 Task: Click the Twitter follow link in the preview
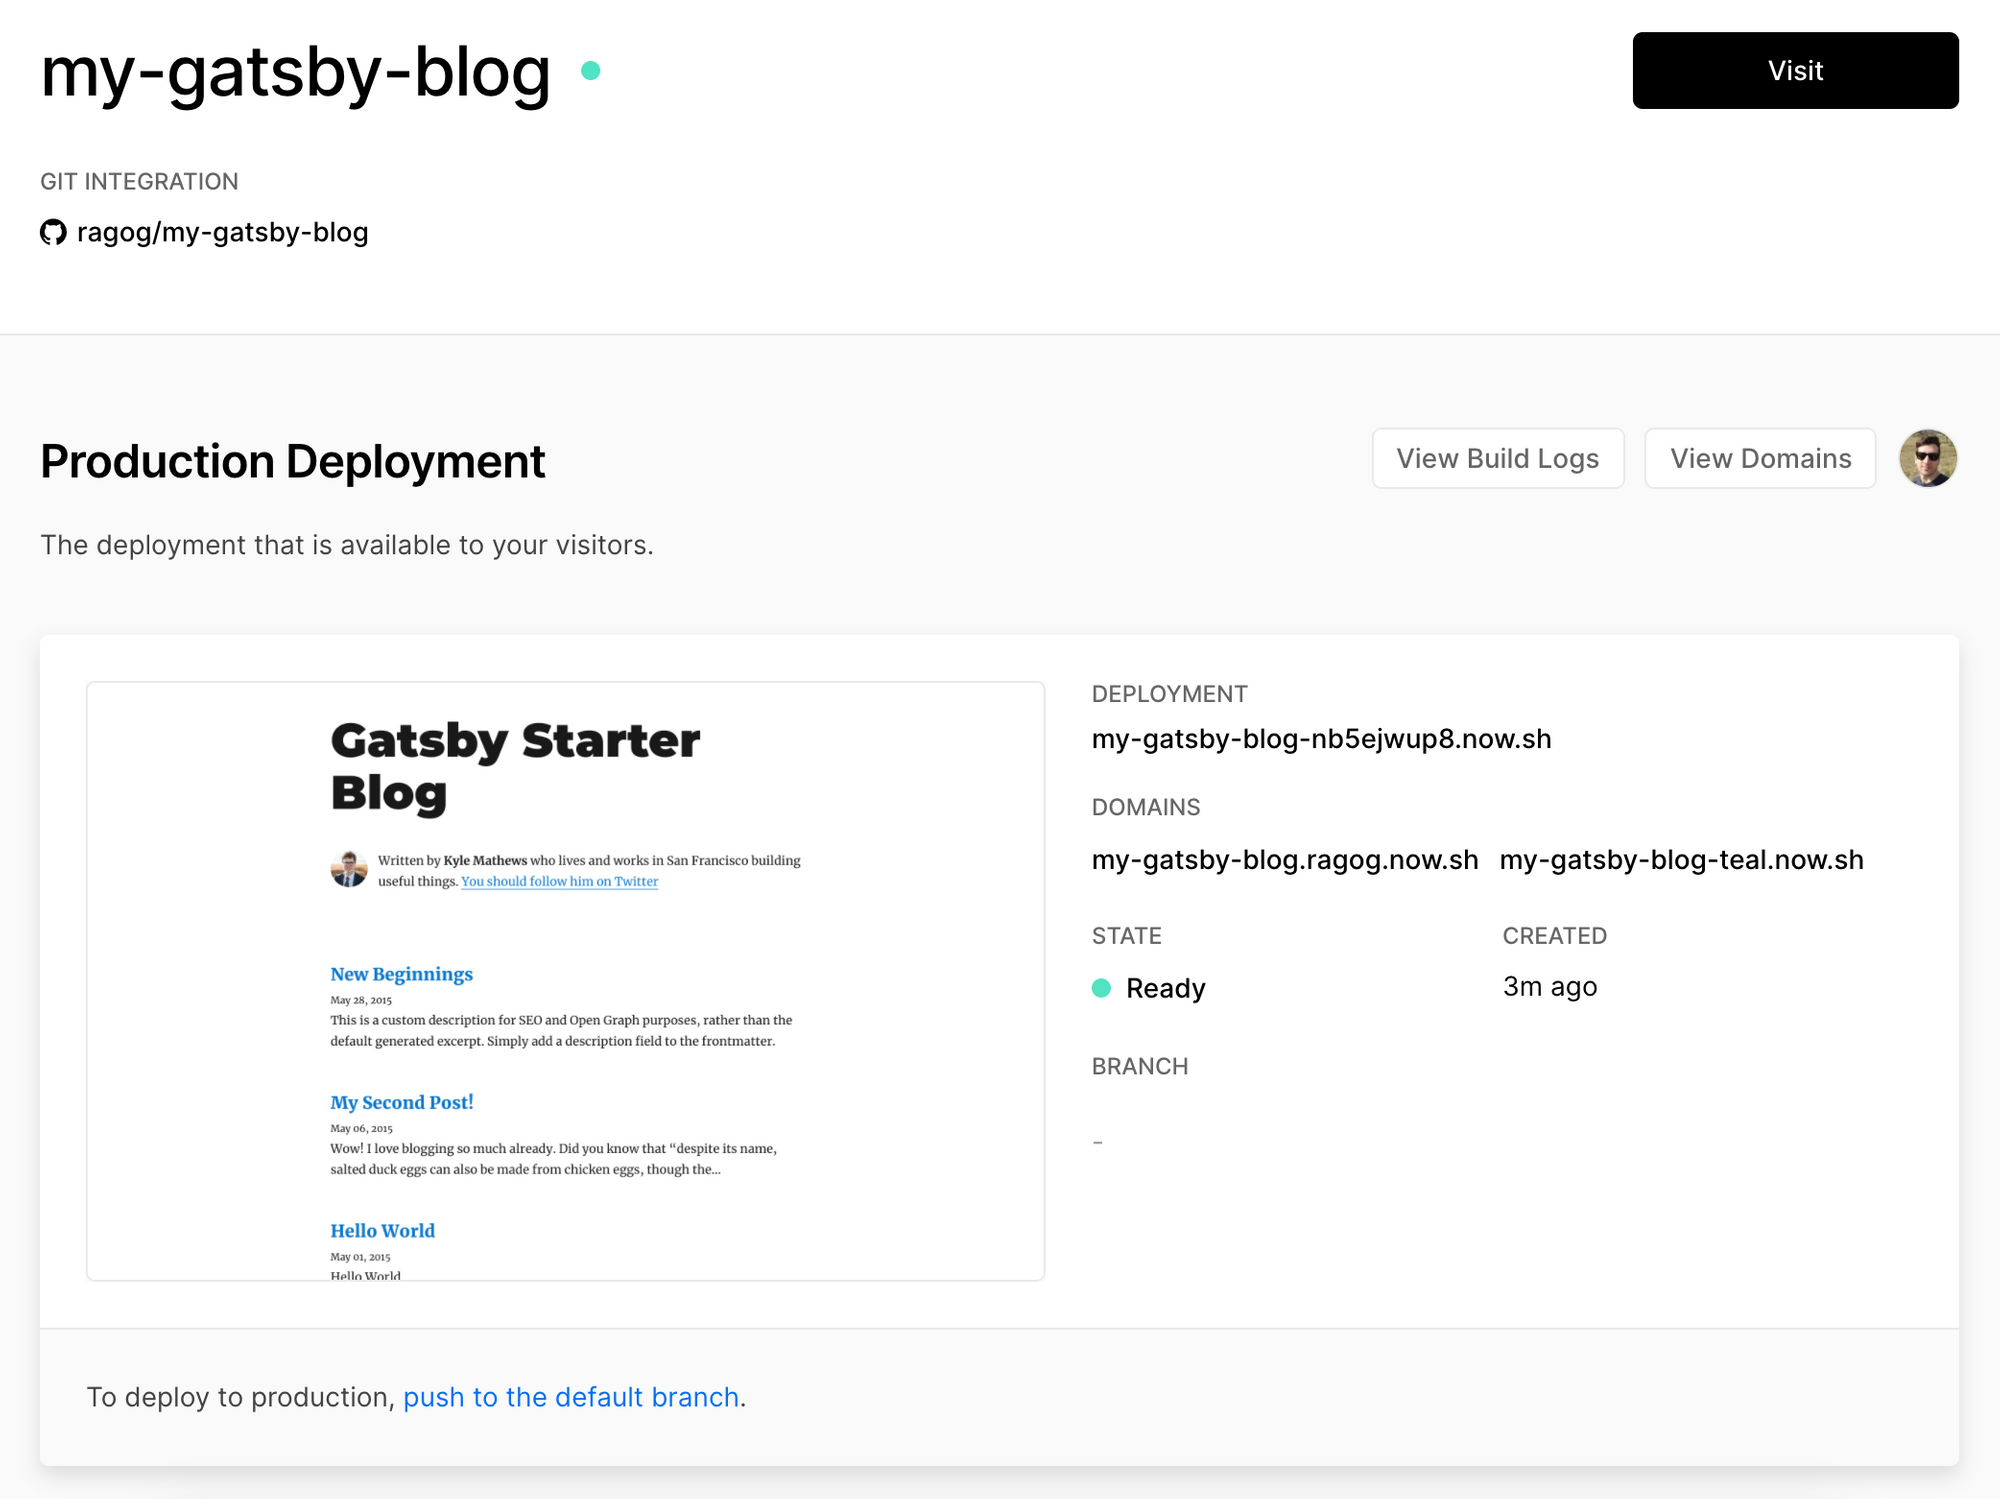pos(559,881)
